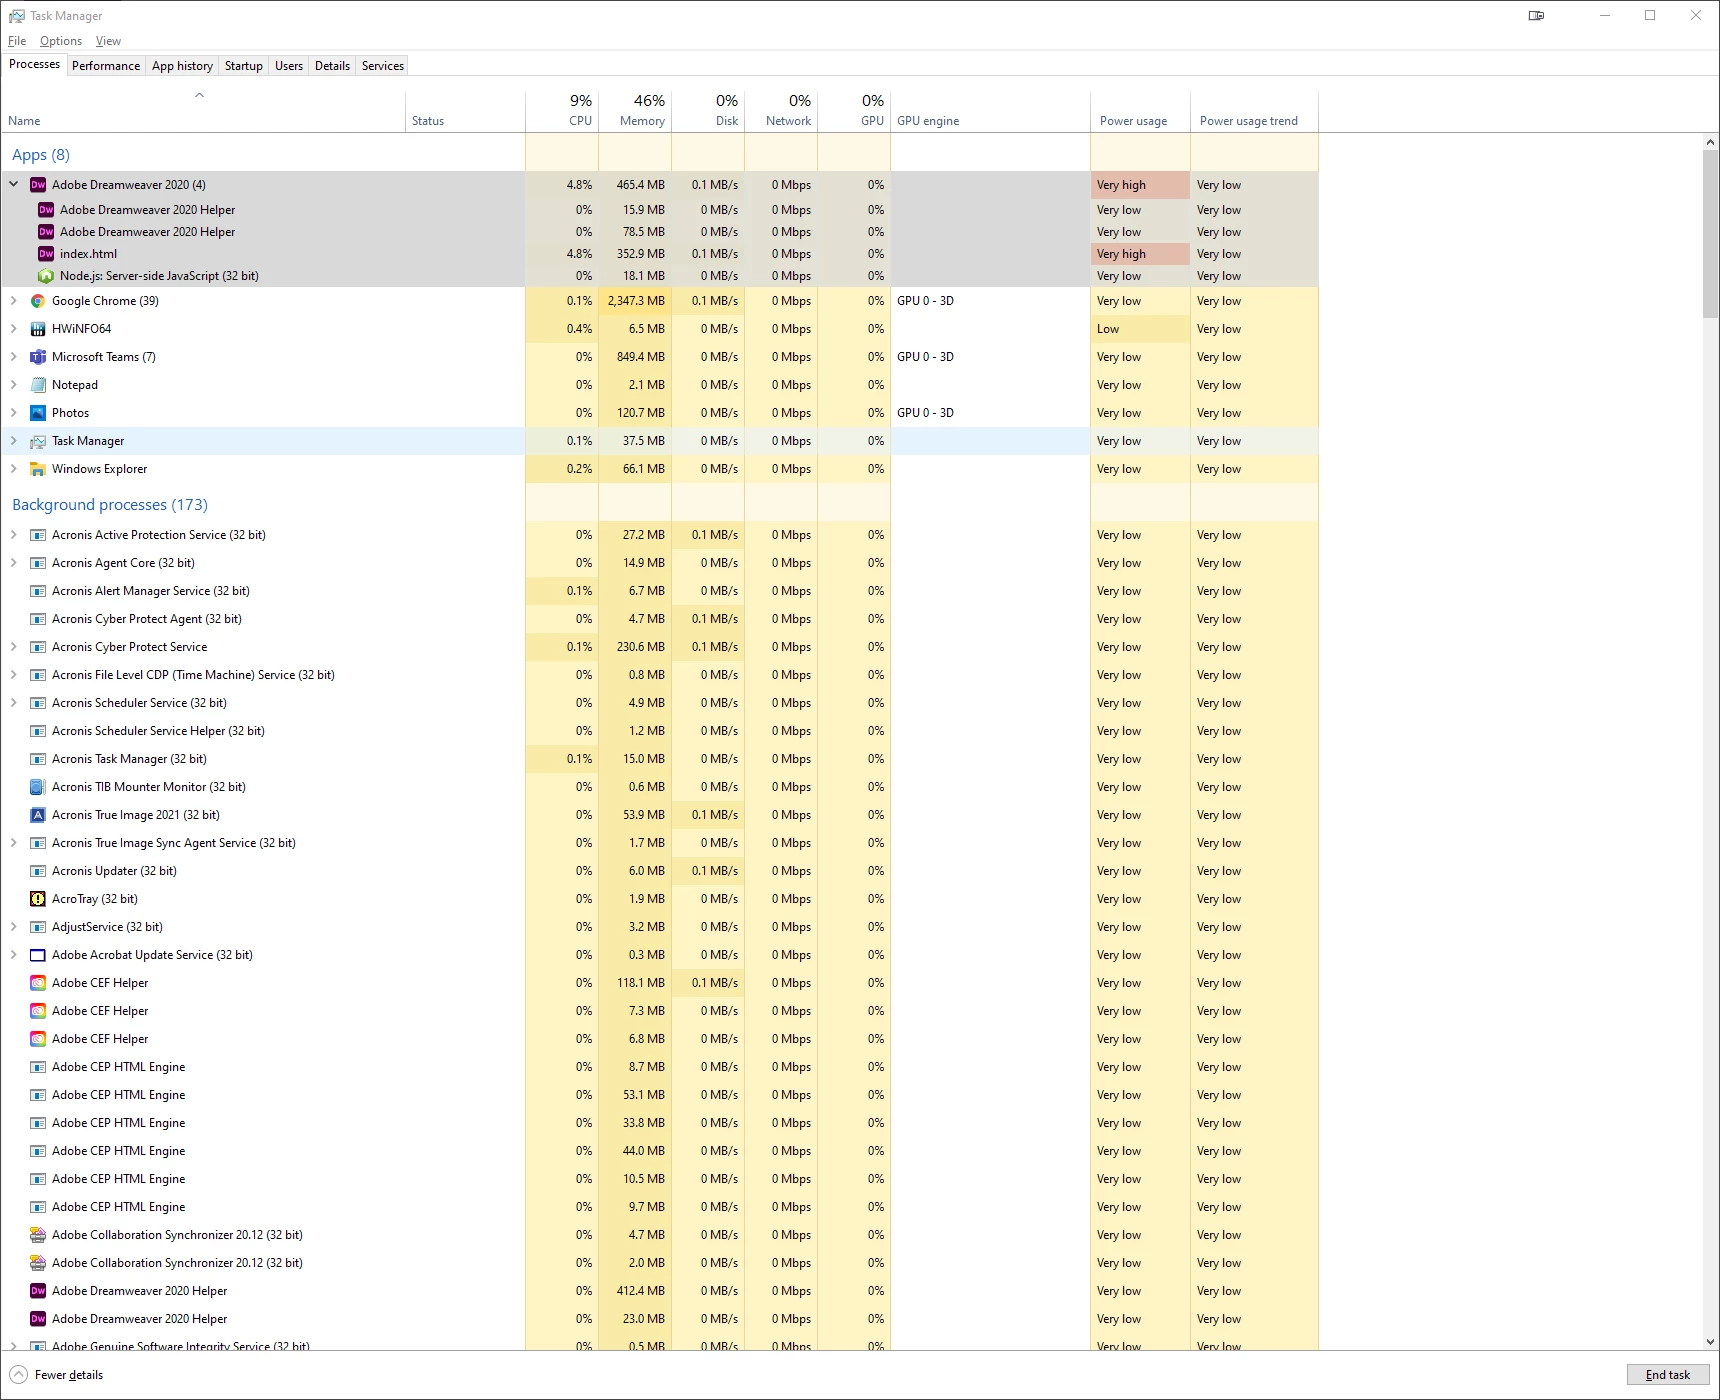Viewport: 1720px width, 1400px height.
Task: Click the Background processes (173) heading
Action: [110, 505]
